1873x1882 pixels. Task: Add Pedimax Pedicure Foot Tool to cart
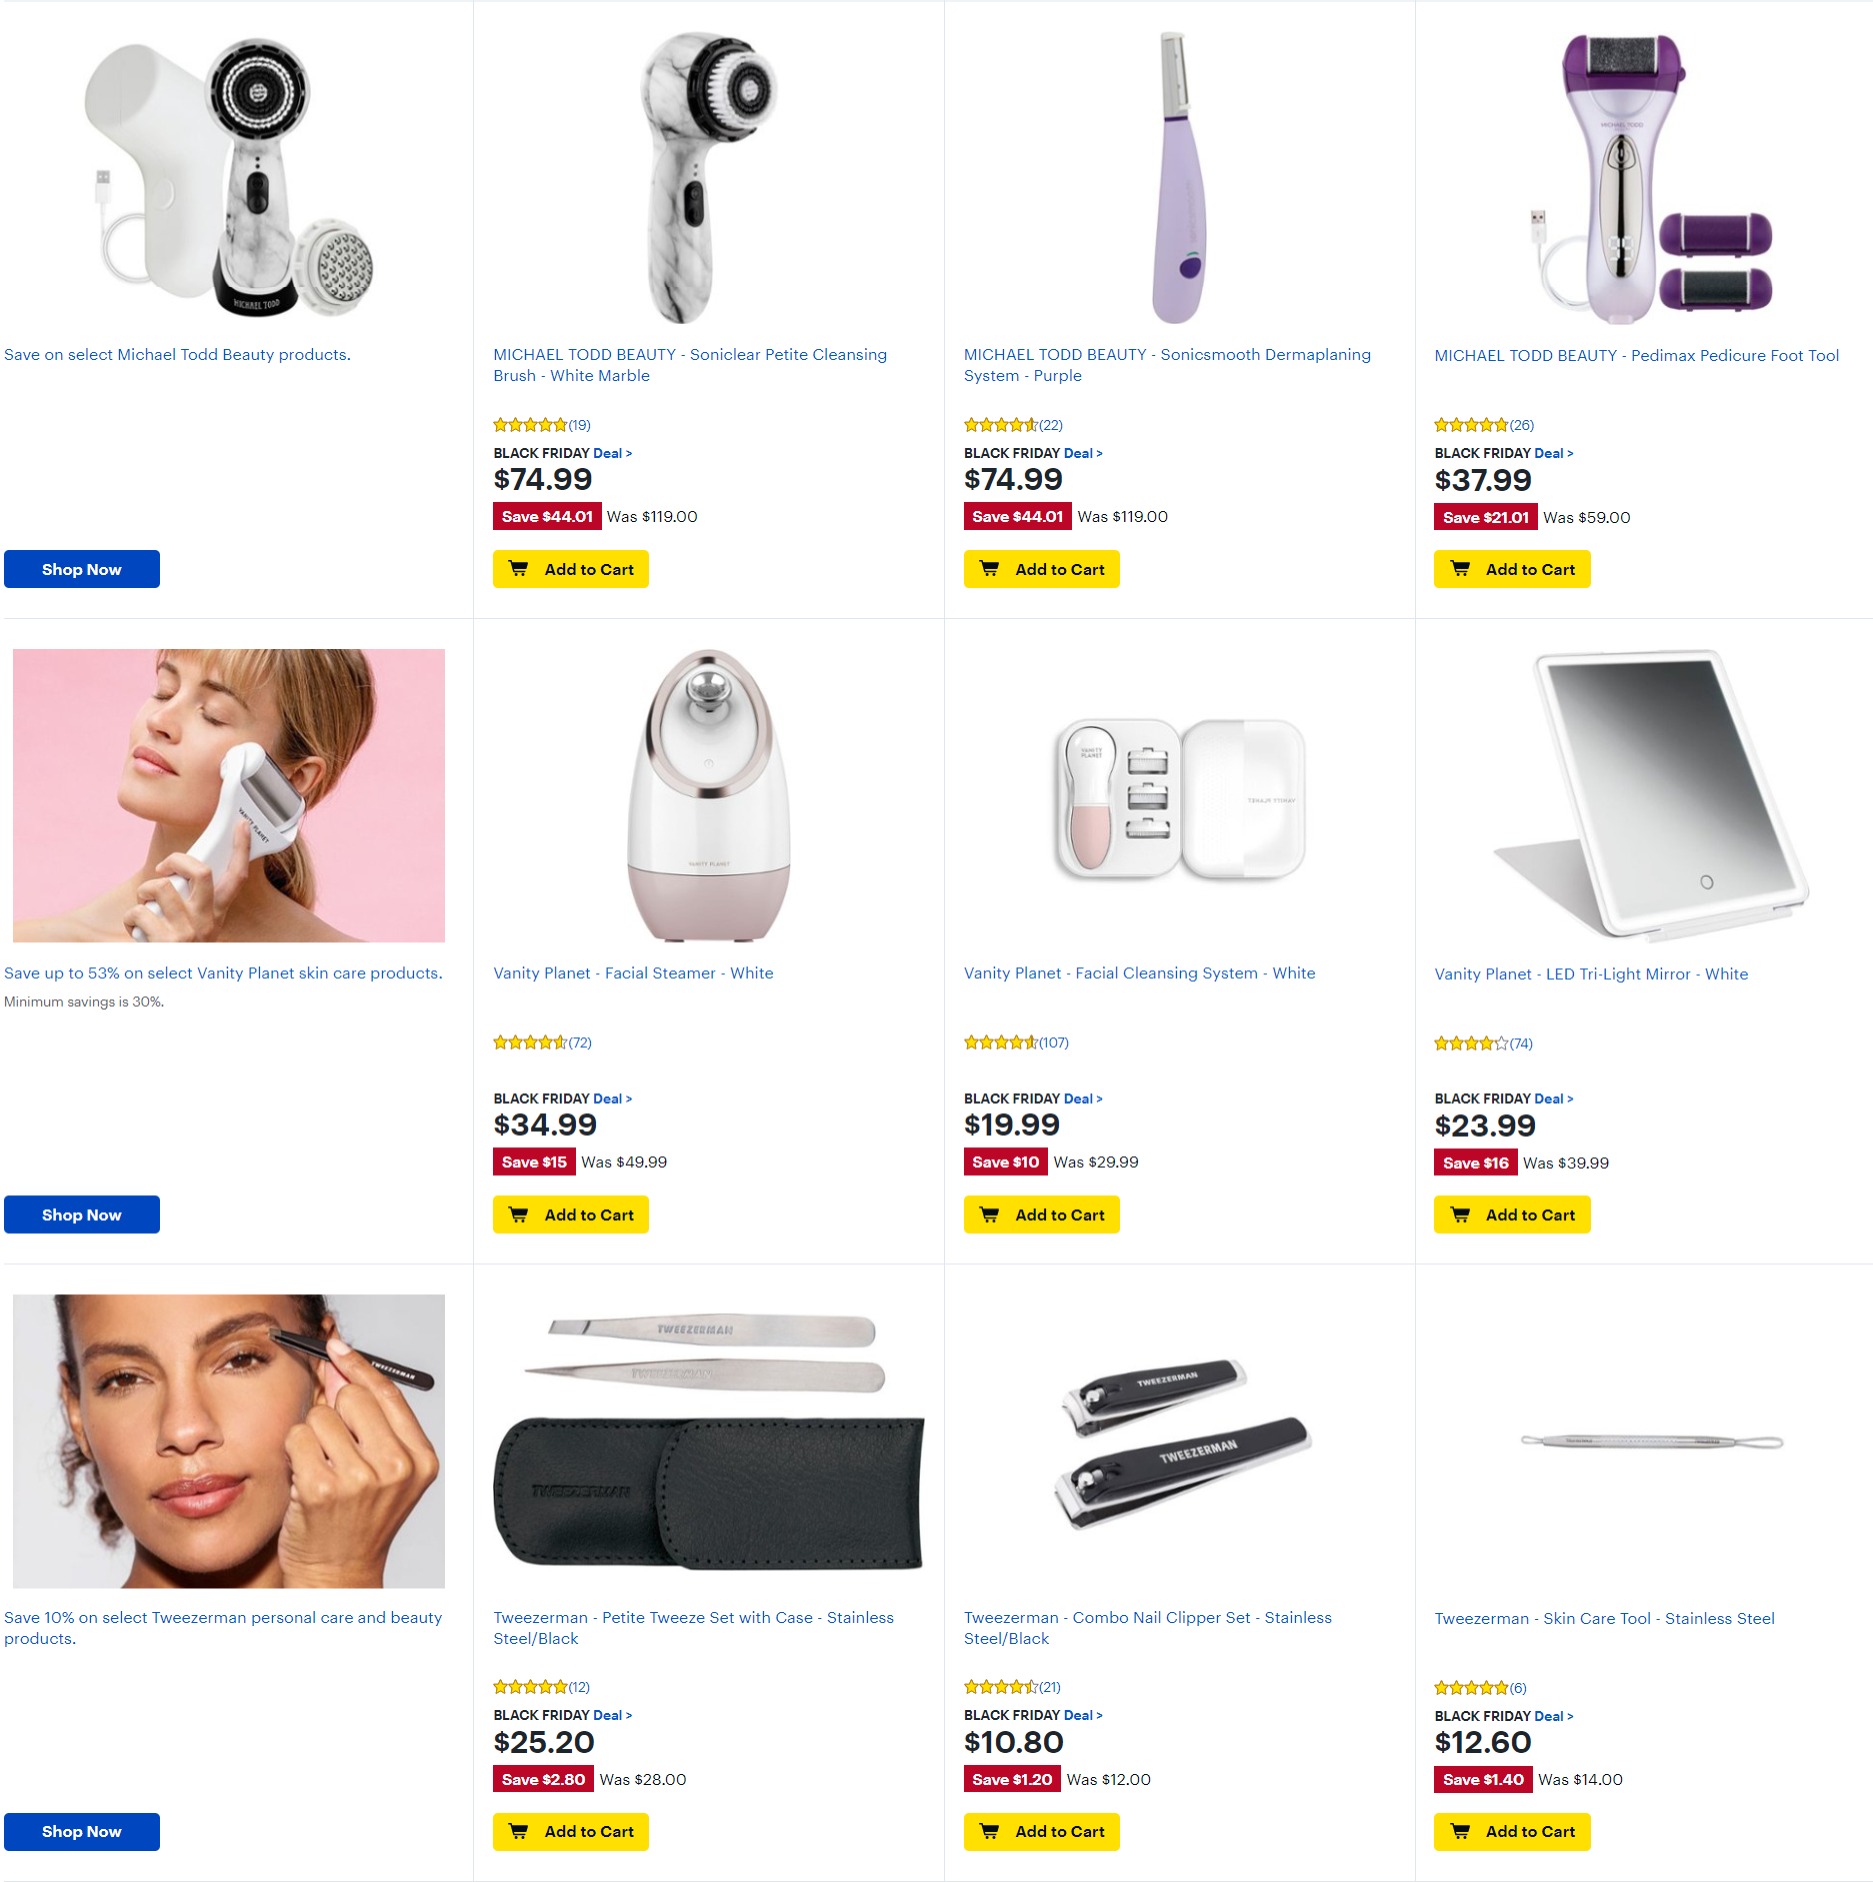[x=1512, y=569]
